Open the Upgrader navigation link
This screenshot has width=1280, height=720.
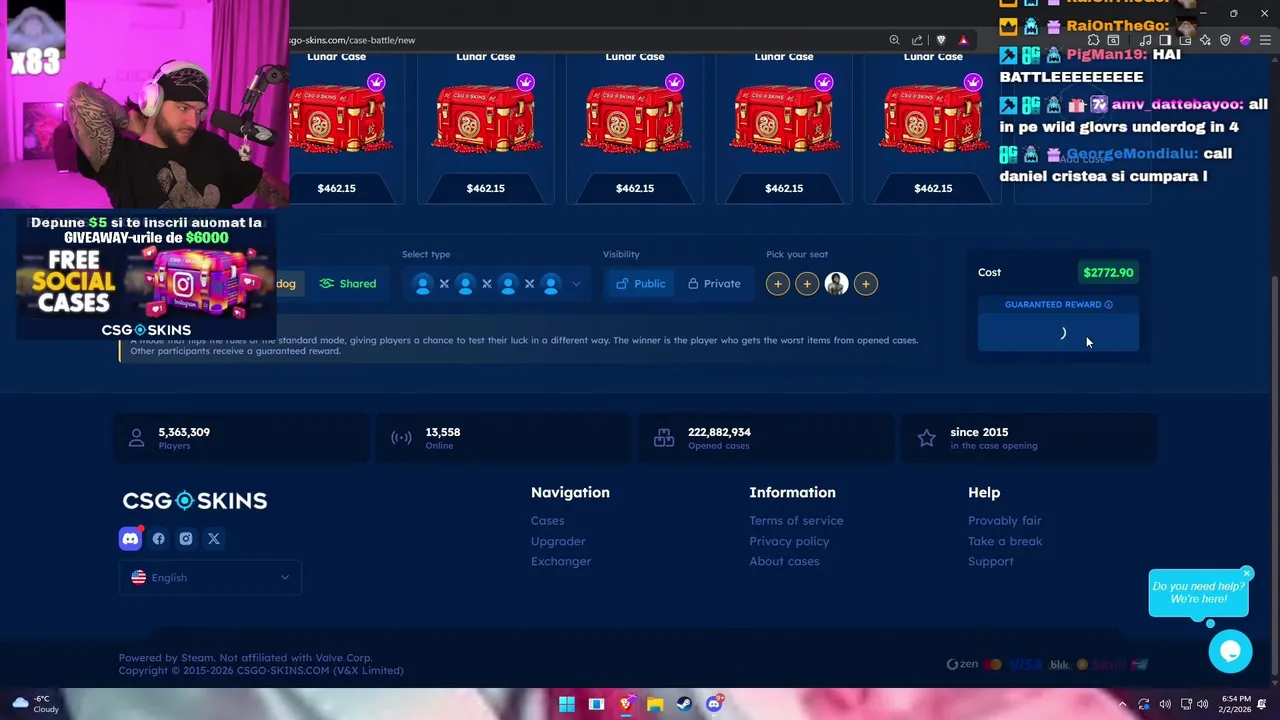point(558,541)
